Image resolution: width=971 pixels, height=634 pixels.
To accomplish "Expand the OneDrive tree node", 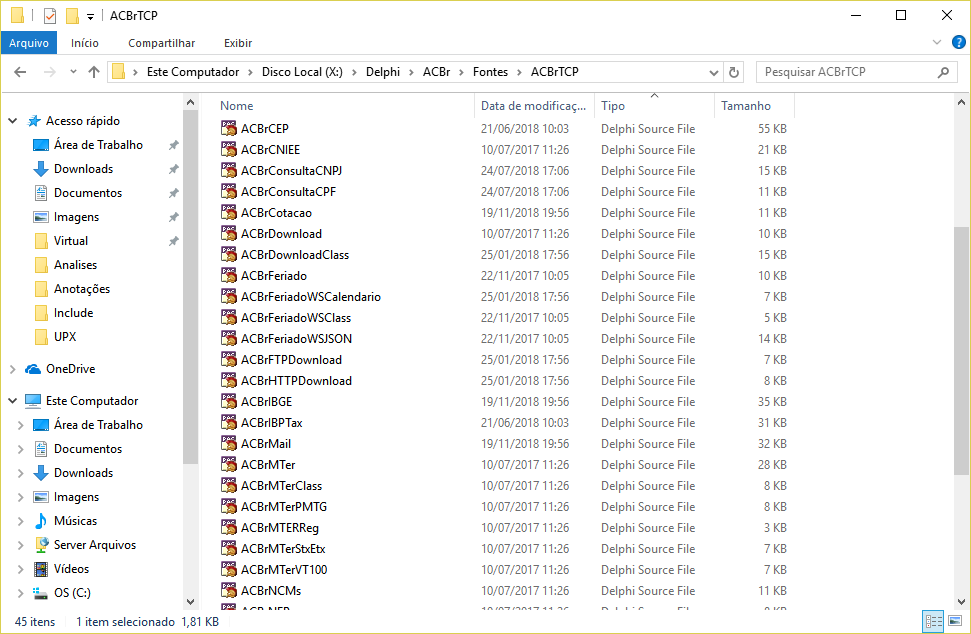I will click(12, 369).
